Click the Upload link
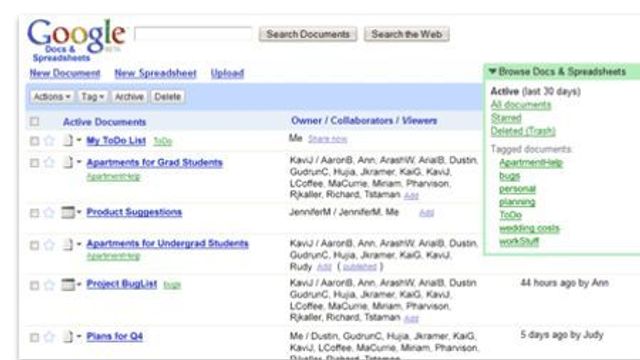This screenshot has height=360, width=640. tap(227, 73)
